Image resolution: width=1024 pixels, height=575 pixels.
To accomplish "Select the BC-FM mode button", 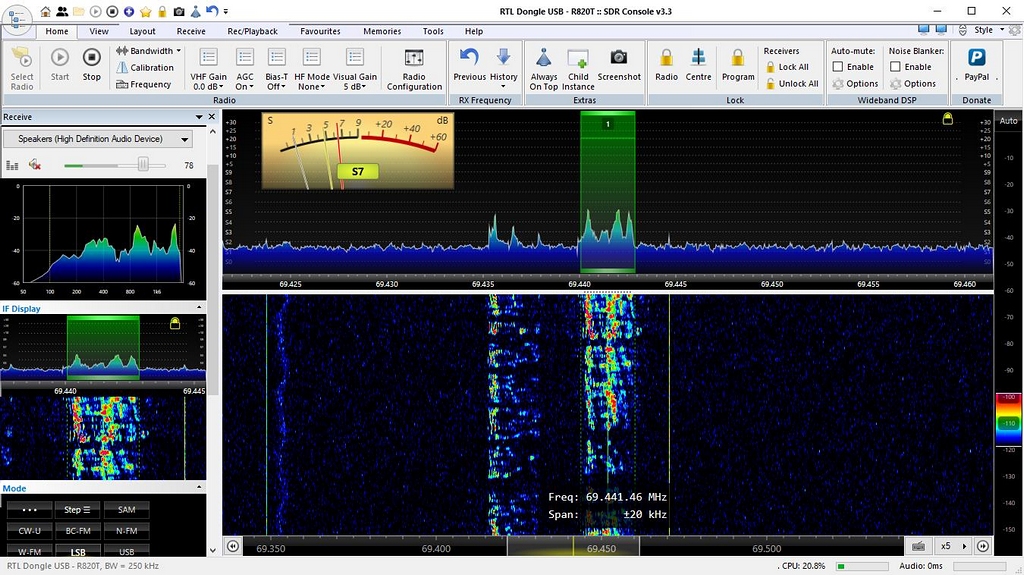I will tap(78, 531).
